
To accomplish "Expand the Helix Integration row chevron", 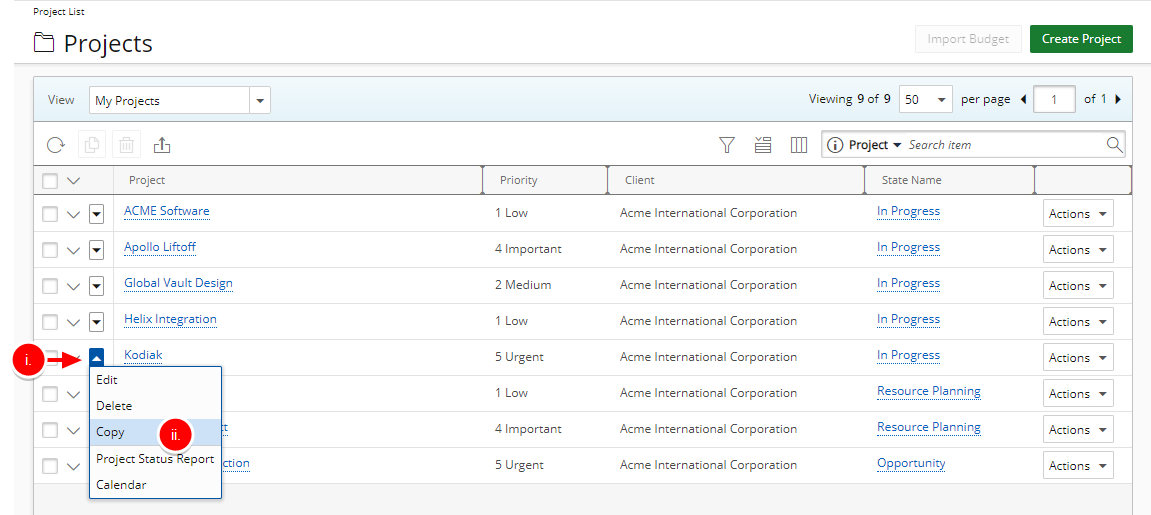I will click(73, 322).
